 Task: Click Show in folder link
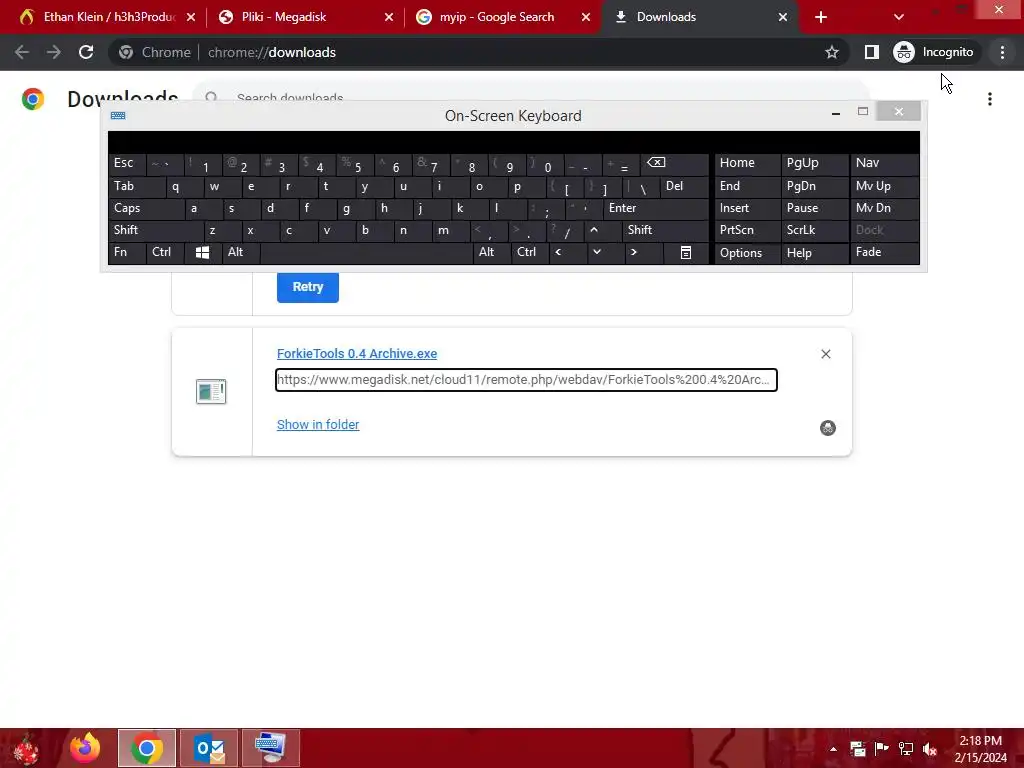(318, 424)
